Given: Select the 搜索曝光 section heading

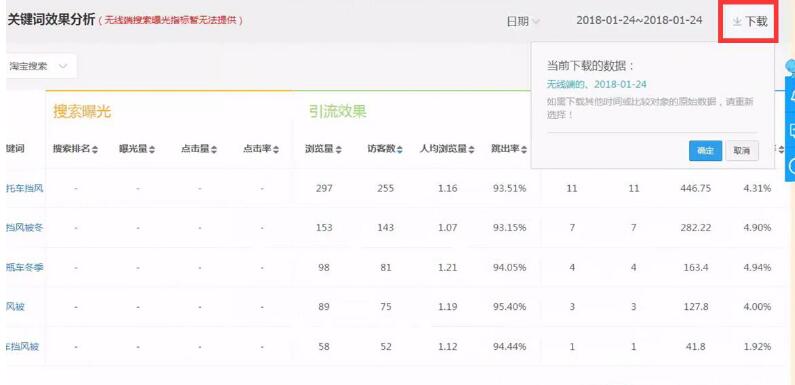Looking at the screenshot, I should point(82,112).
